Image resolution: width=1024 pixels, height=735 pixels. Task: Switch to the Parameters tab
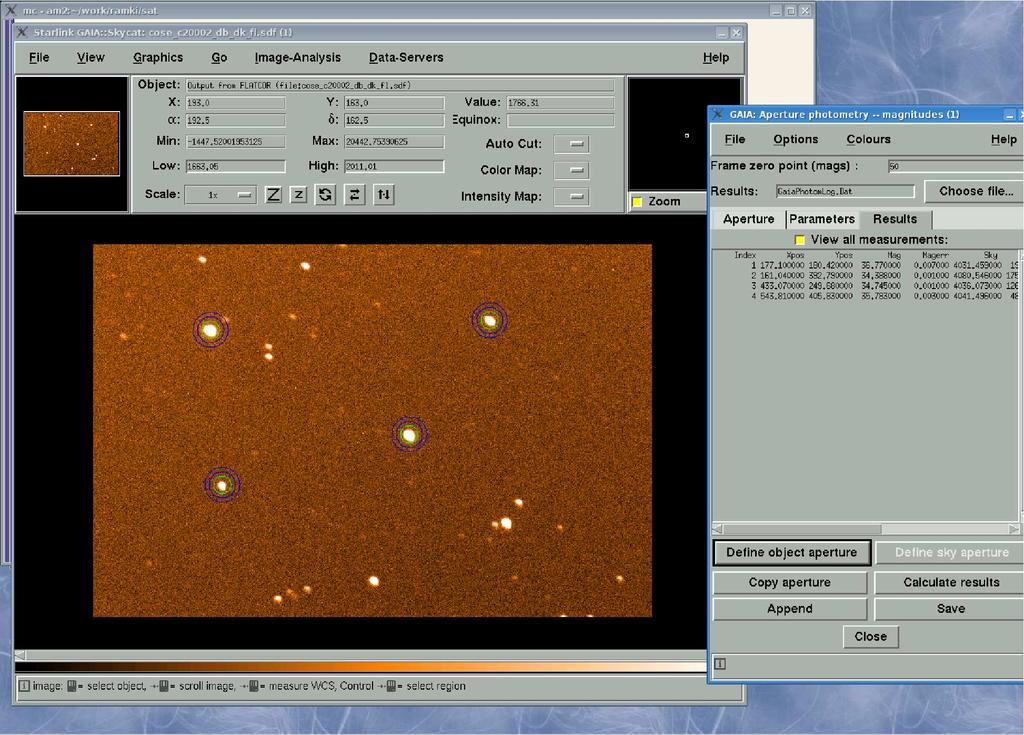click(822, 219)
